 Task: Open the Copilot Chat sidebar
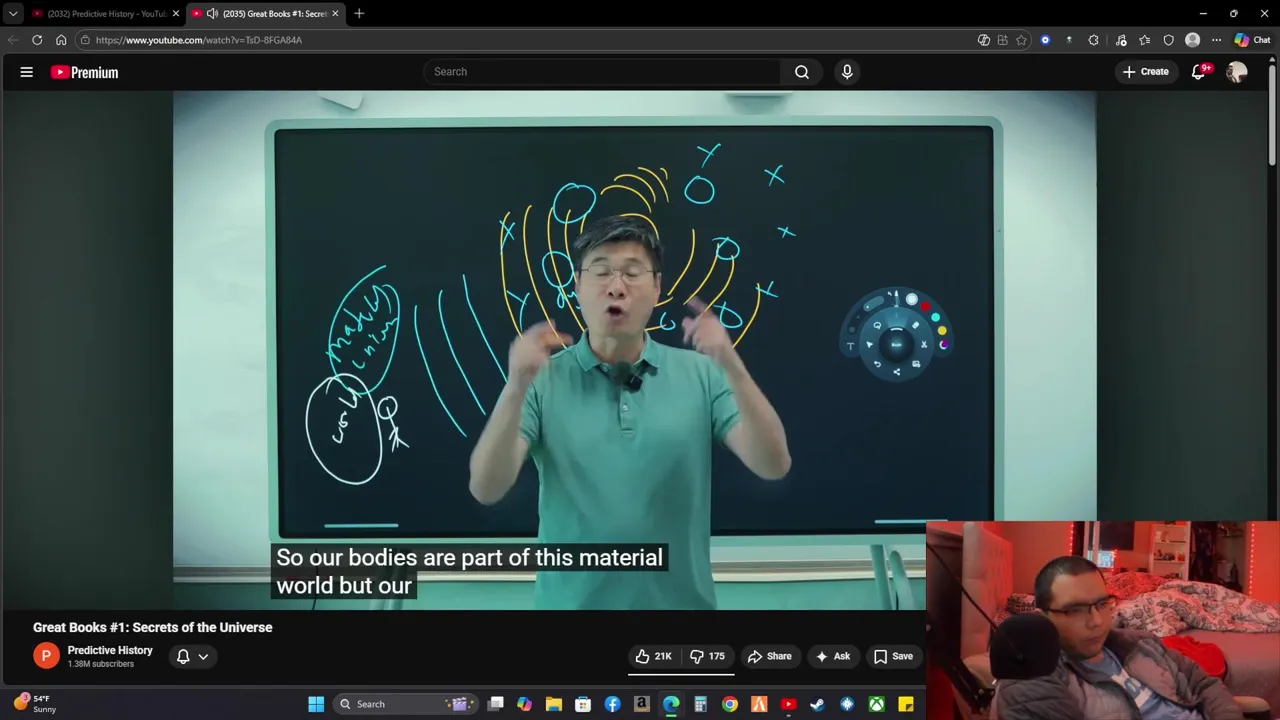pos(1252,40)
